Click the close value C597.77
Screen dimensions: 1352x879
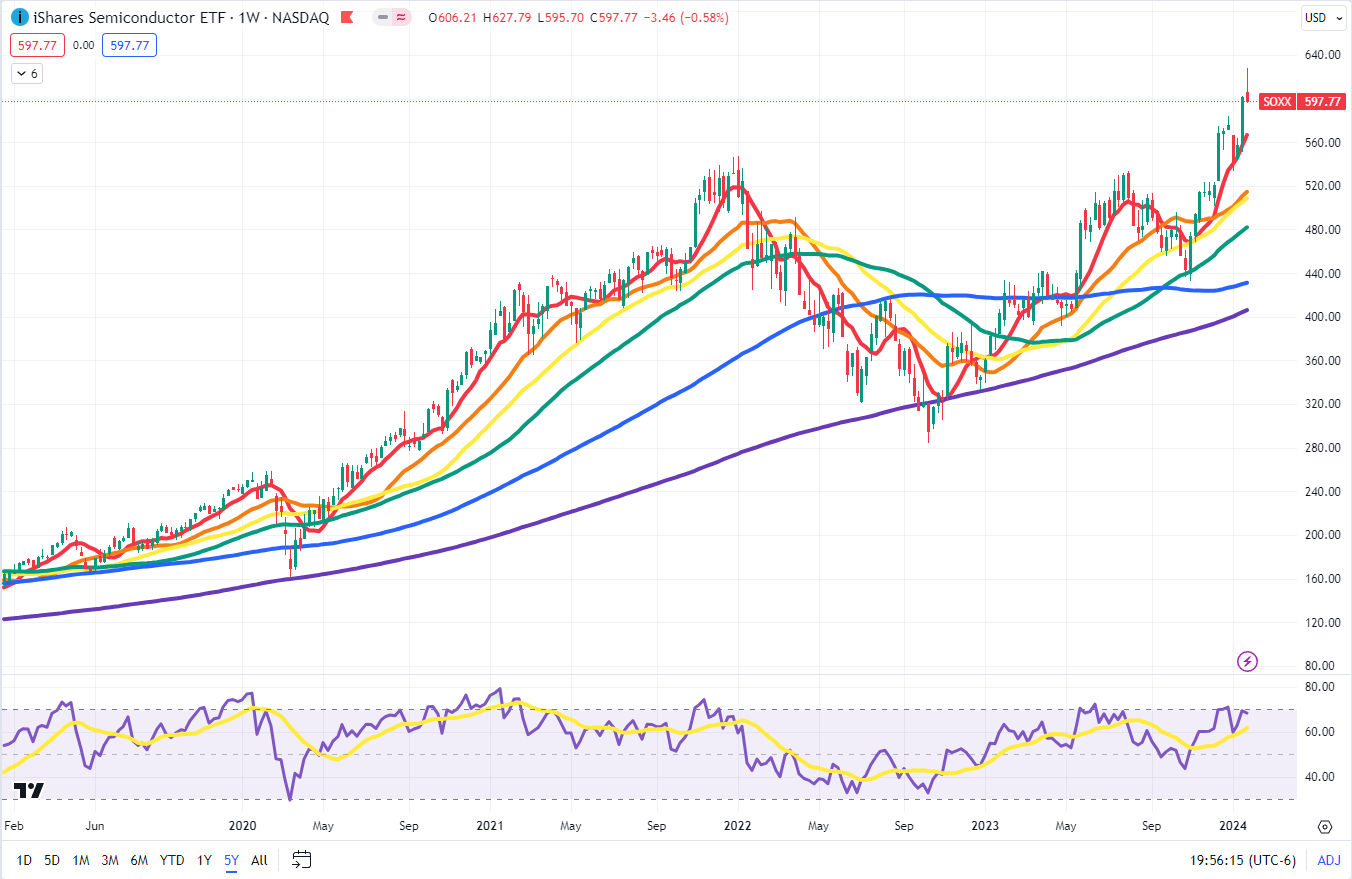(x=614, y=18)
